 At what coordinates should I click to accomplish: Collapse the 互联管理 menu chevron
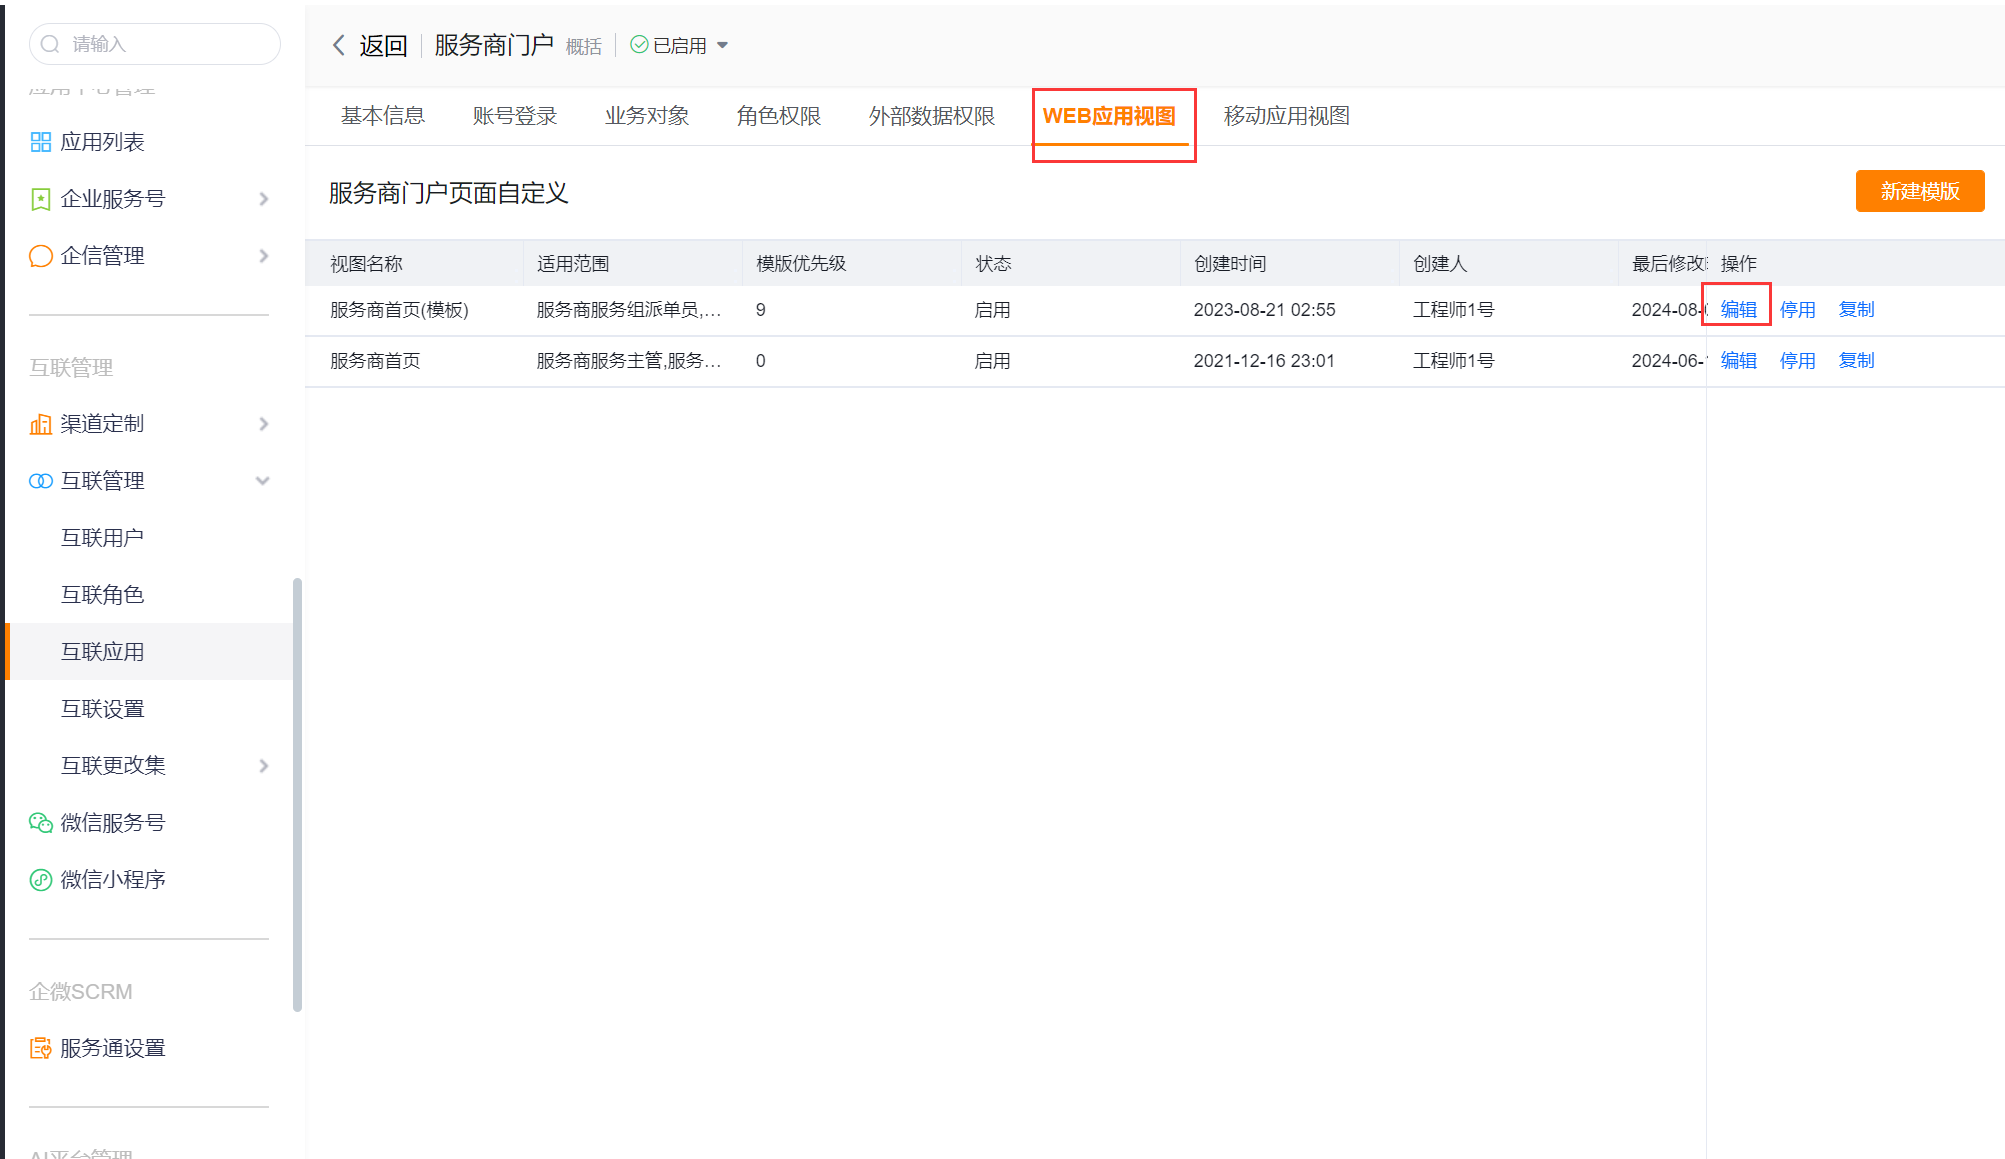click(x=263, y=481)
